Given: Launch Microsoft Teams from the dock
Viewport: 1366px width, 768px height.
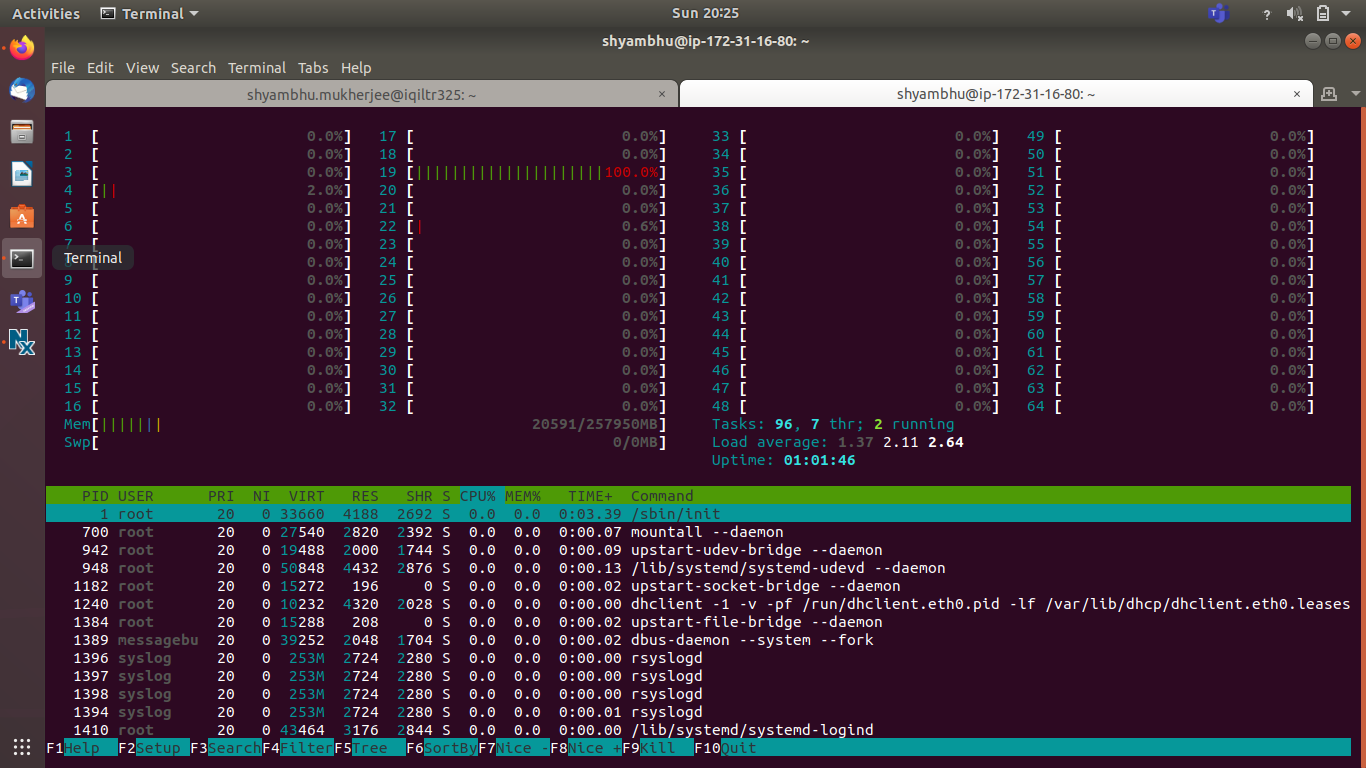Looking at the screenshot, I should pyautogui.click(x=21, y=302).
